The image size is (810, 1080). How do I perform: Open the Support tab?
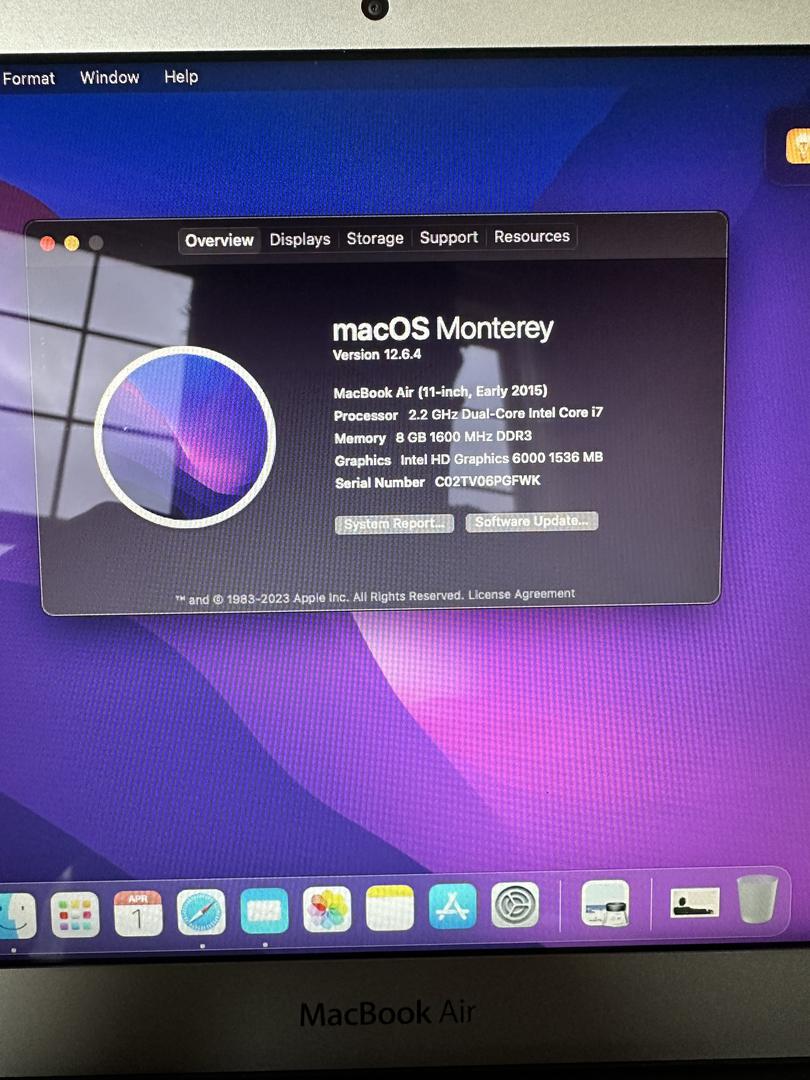(448, 238)
